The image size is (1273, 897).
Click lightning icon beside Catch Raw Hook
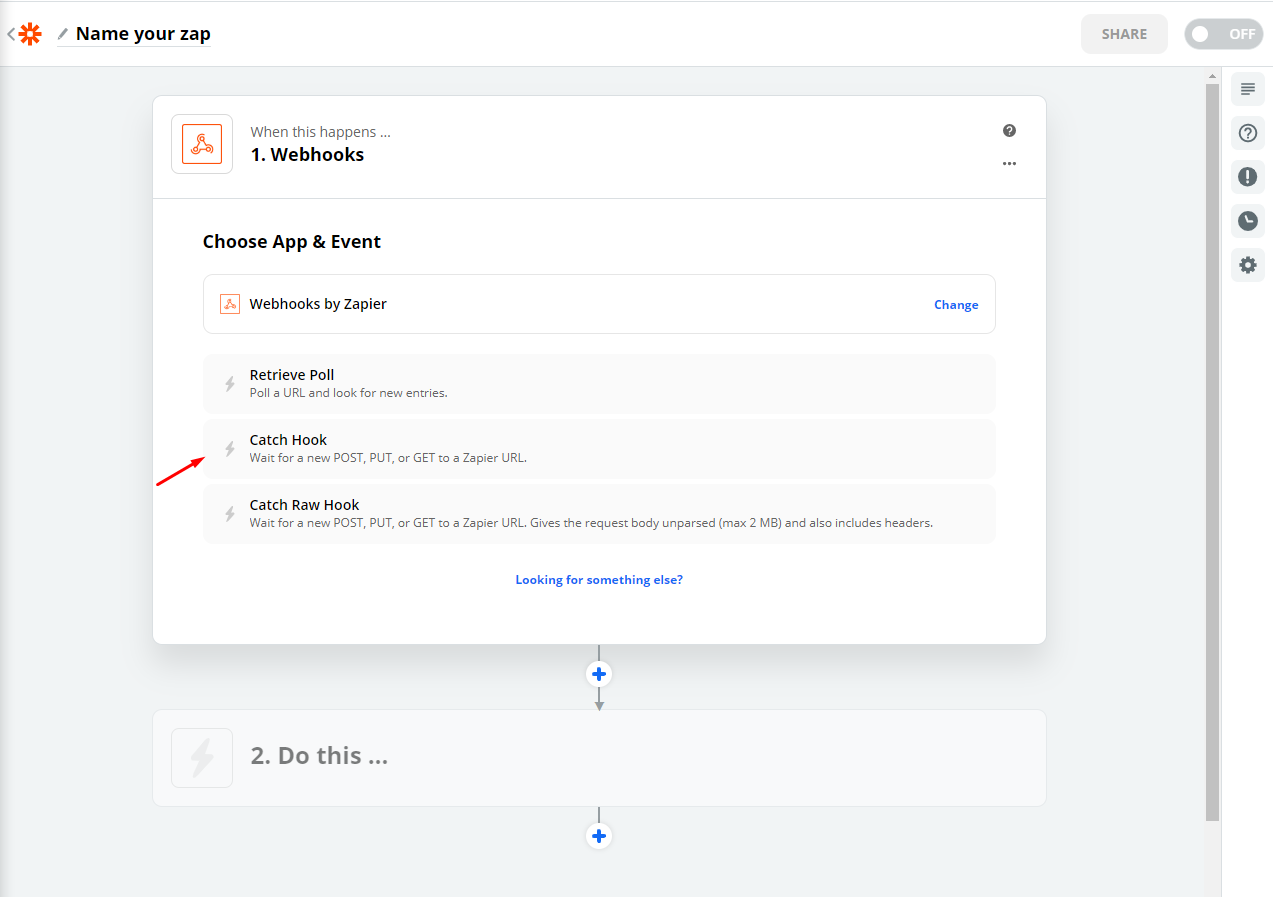coord(229,514)
